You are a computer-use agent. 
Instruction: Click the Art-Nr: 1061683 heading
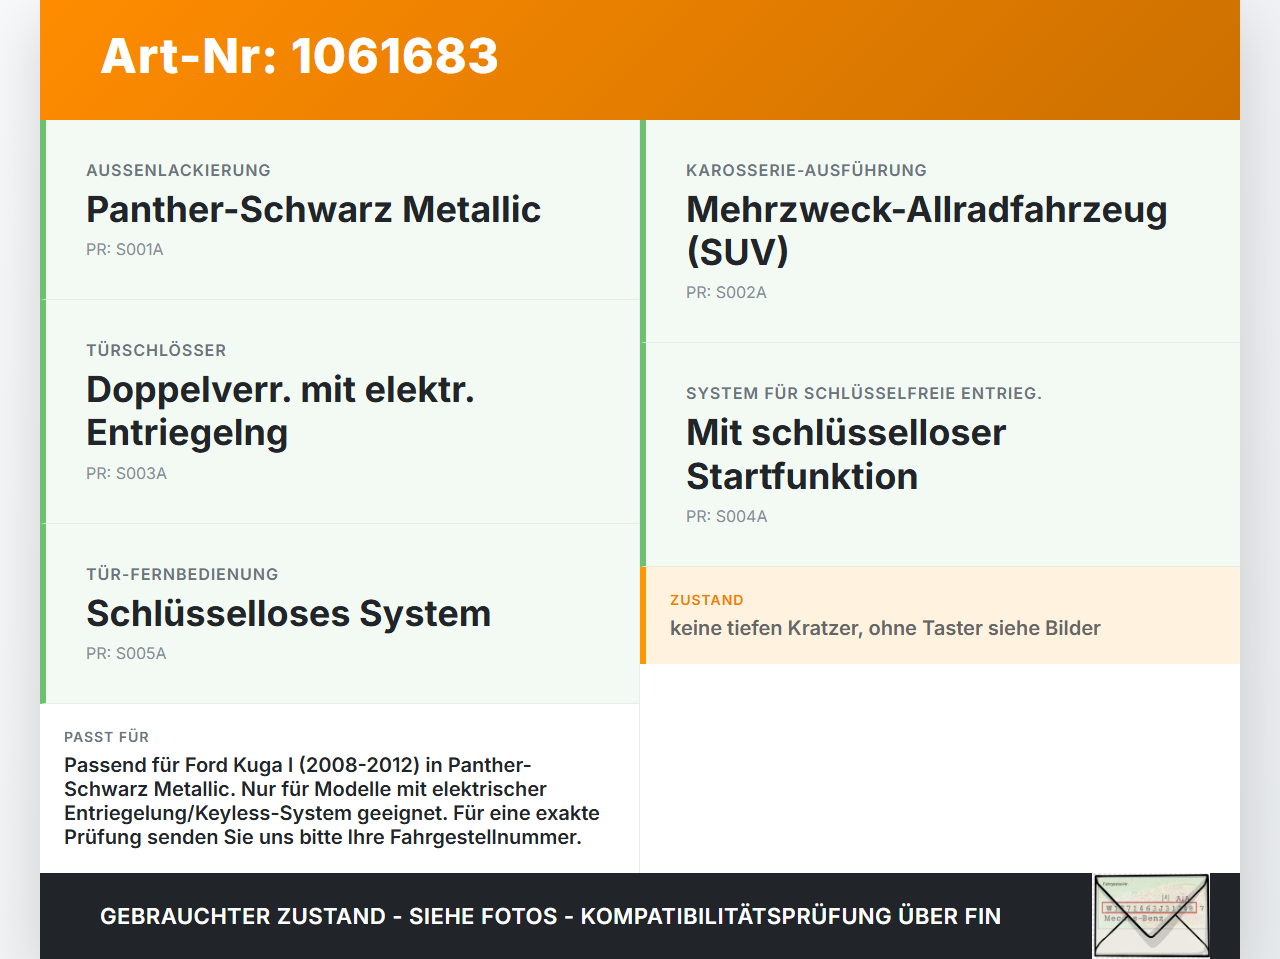[299, 56]
